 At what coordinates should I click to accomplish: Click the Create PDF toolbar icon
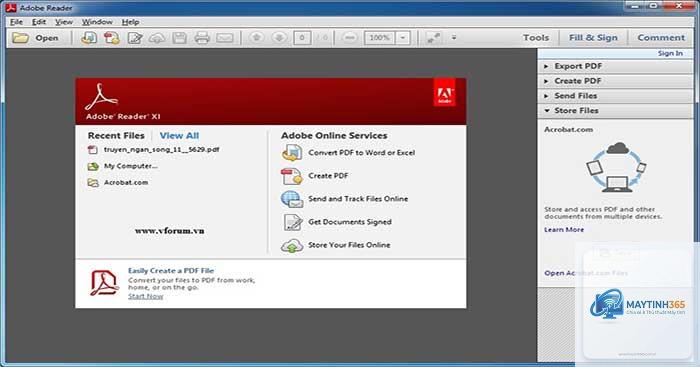tap(112, 38)
